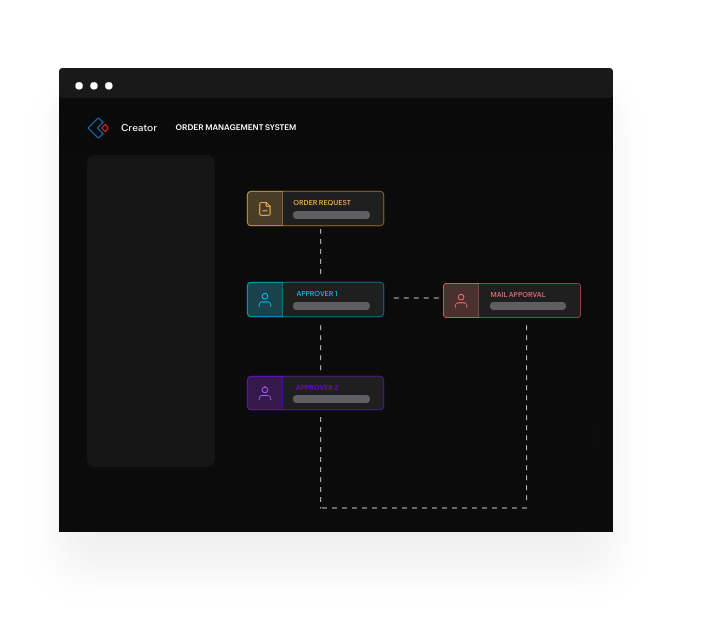Click the ORDER REQUEST label
This screenshot has width=728, height=632.
322,202
